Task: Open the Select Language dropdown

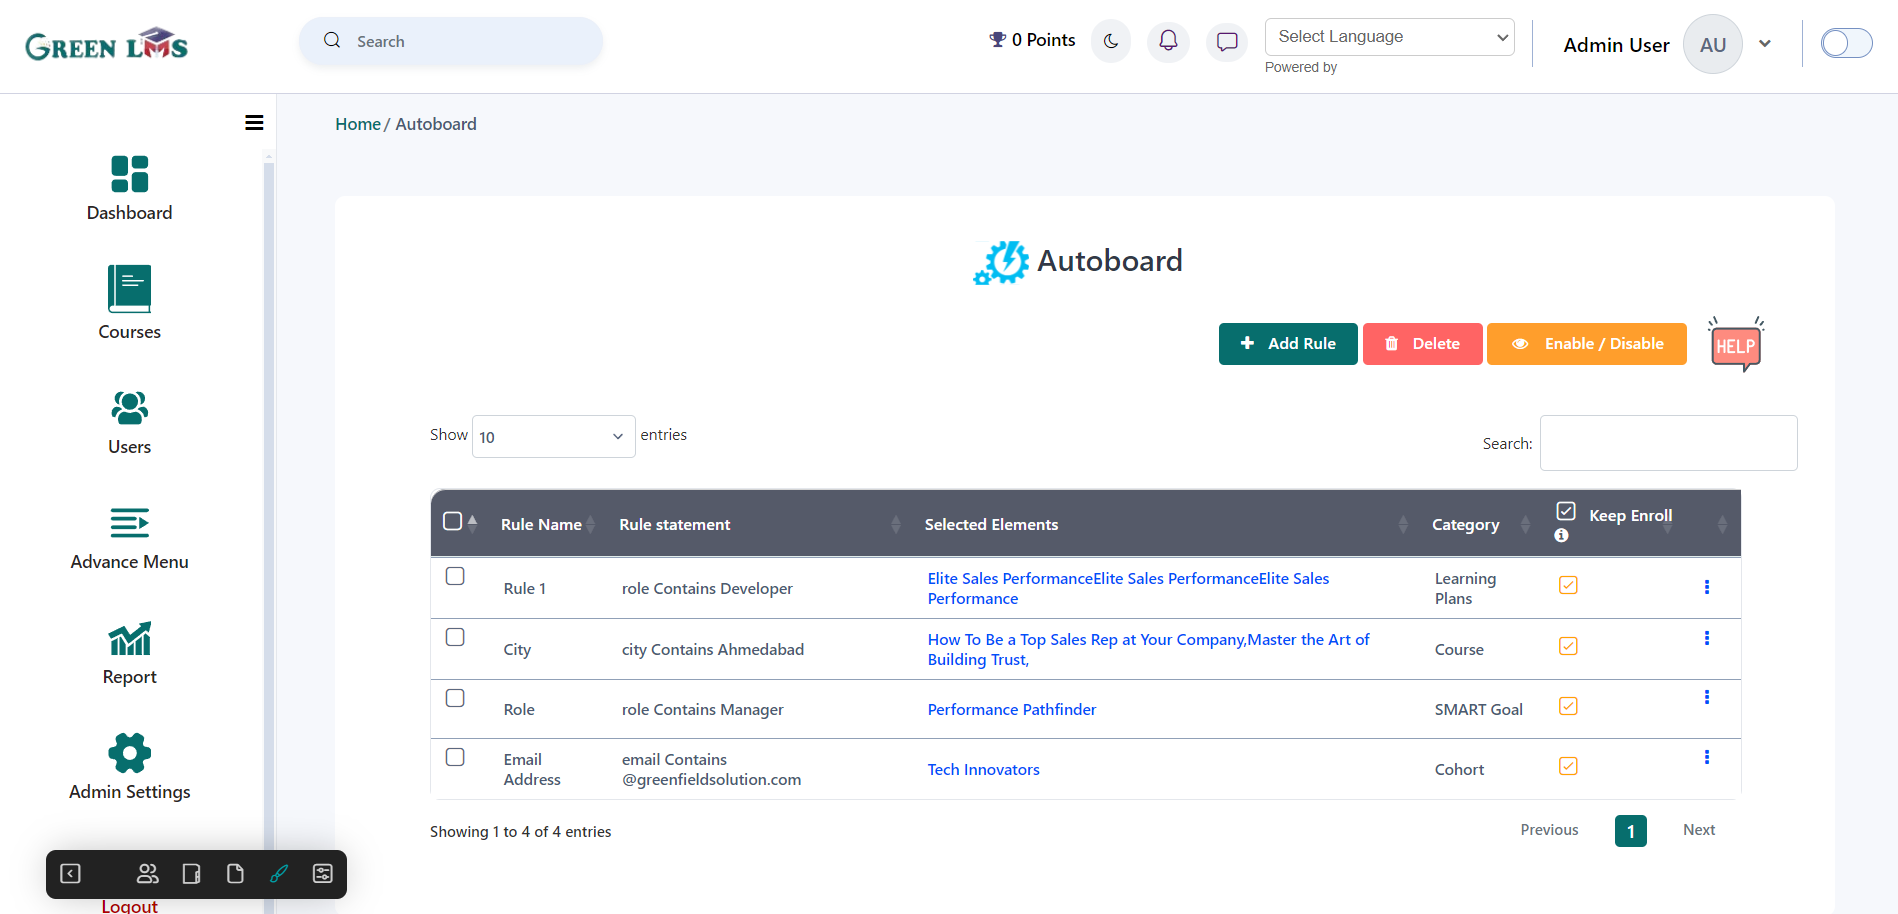Action: [x=1389, y=37]
